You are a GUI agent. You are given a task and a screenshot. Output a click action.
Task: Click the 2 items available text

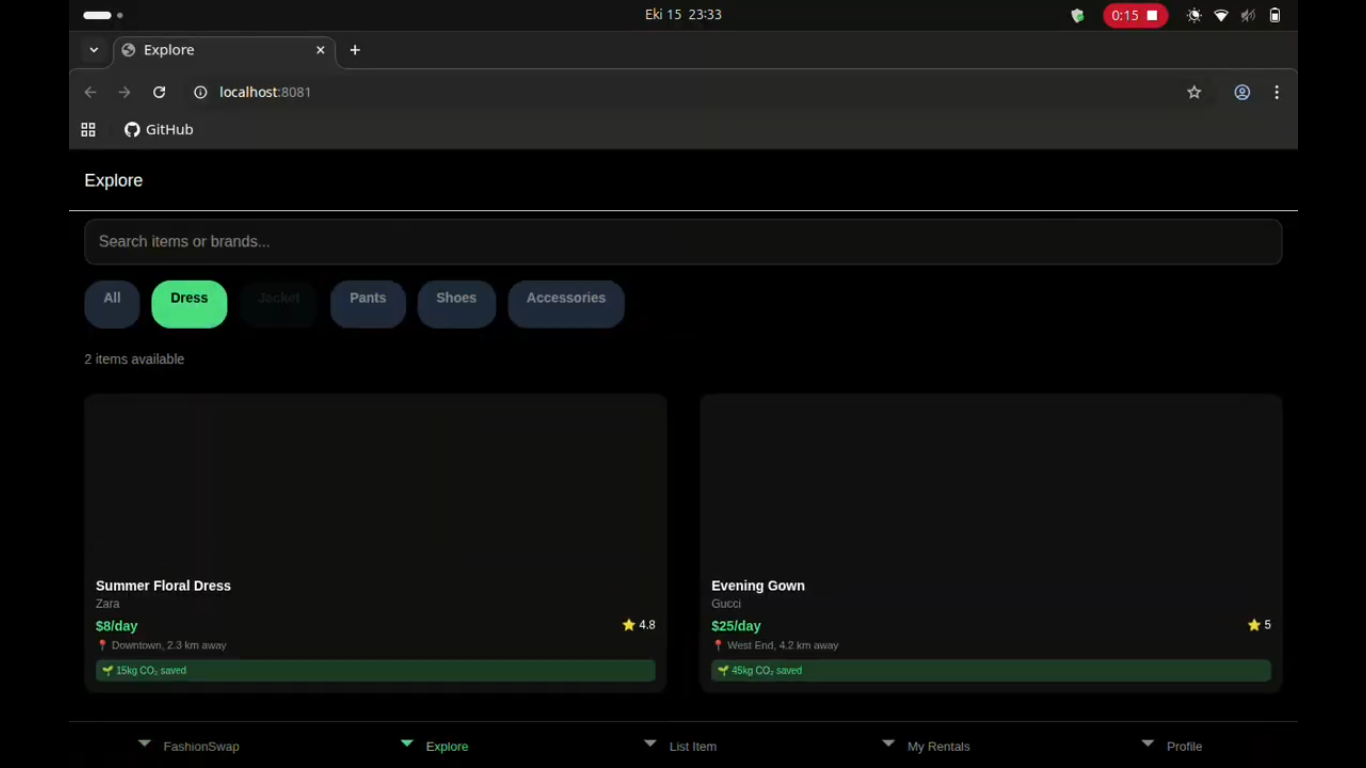tap(134, 359)
